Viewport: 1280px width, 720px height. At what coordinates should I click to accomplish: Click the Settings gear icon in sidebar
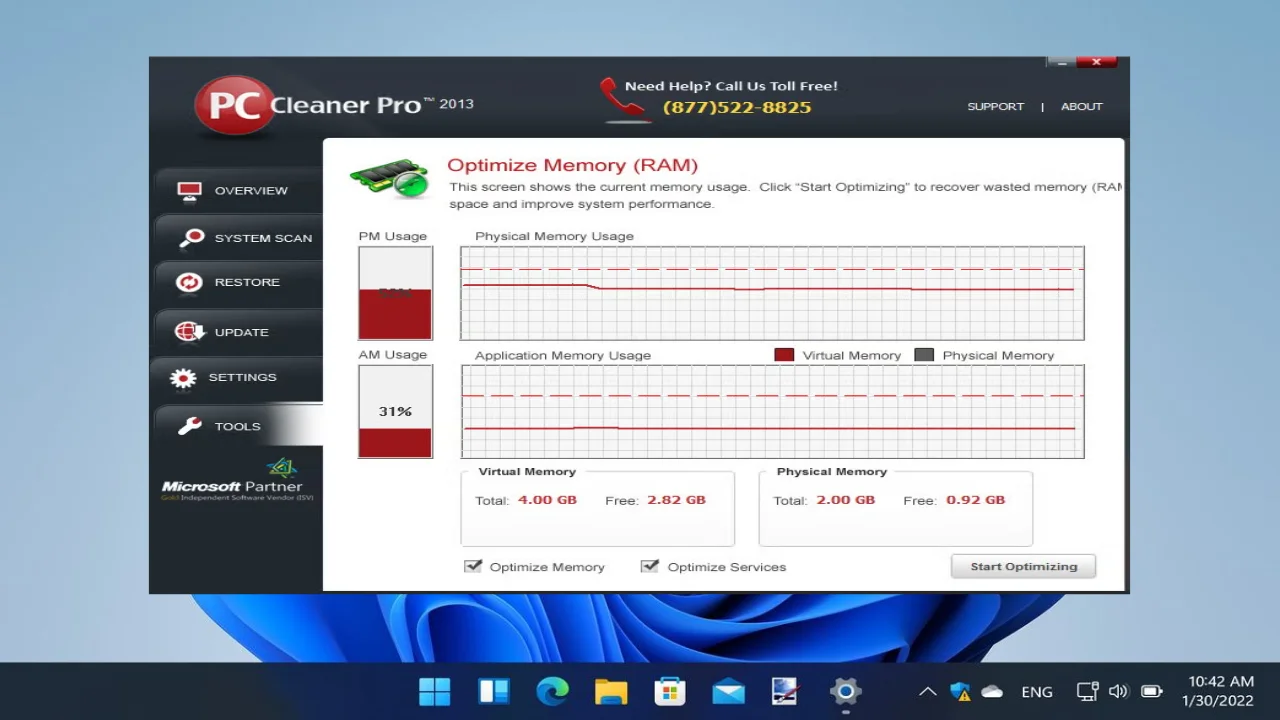click(x=183, y=378)
